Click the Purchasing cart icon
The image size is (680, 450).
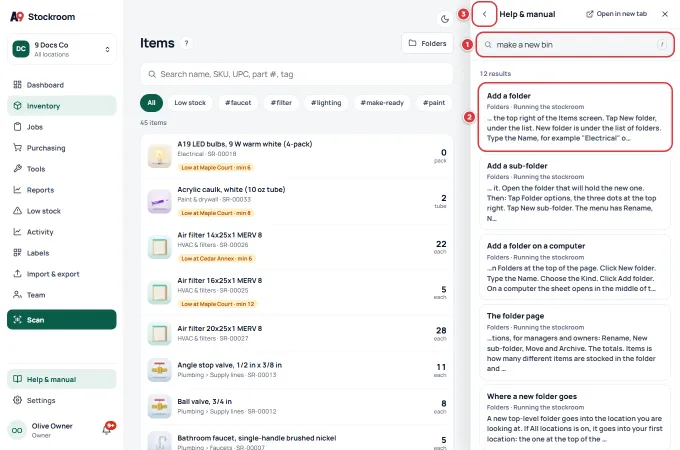tap(17, 147)
